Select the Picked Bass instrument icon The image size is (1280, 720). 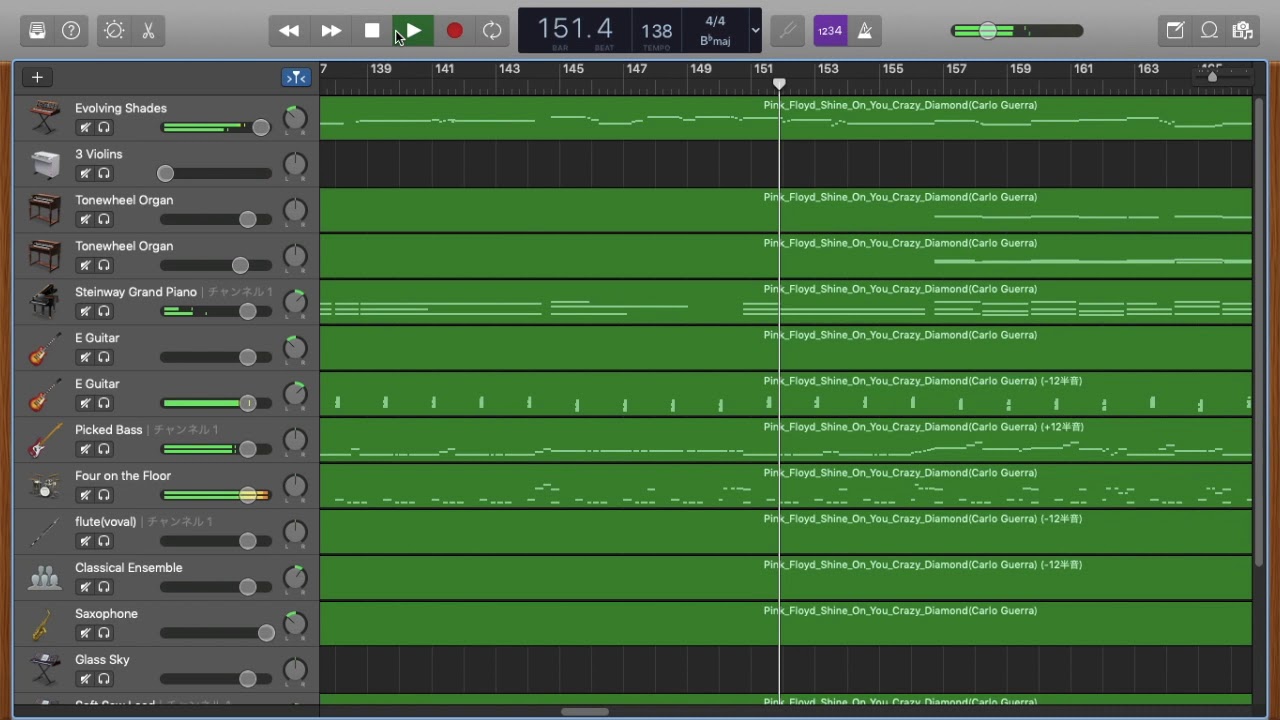point(45,440)
